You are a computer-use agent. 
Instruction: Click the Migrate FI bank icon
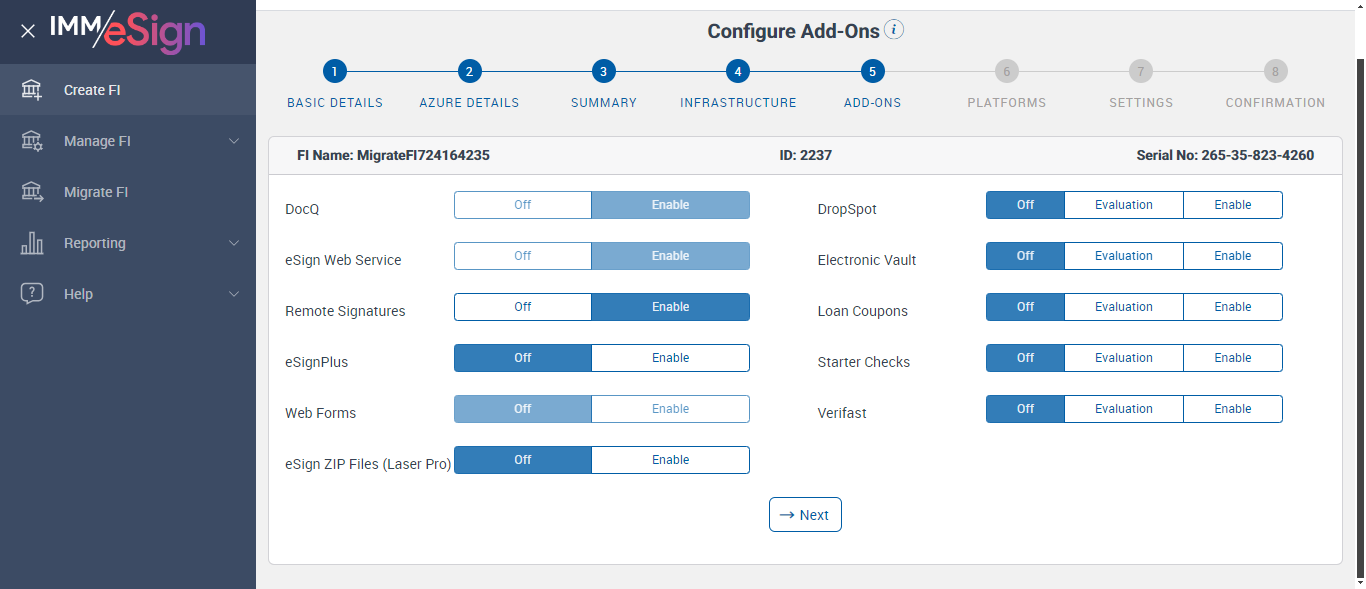[32, 192]
